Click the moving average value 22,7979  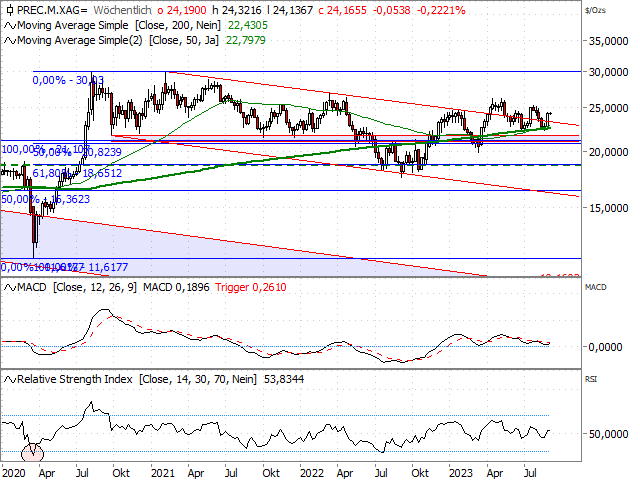click(x=246, y=40)
